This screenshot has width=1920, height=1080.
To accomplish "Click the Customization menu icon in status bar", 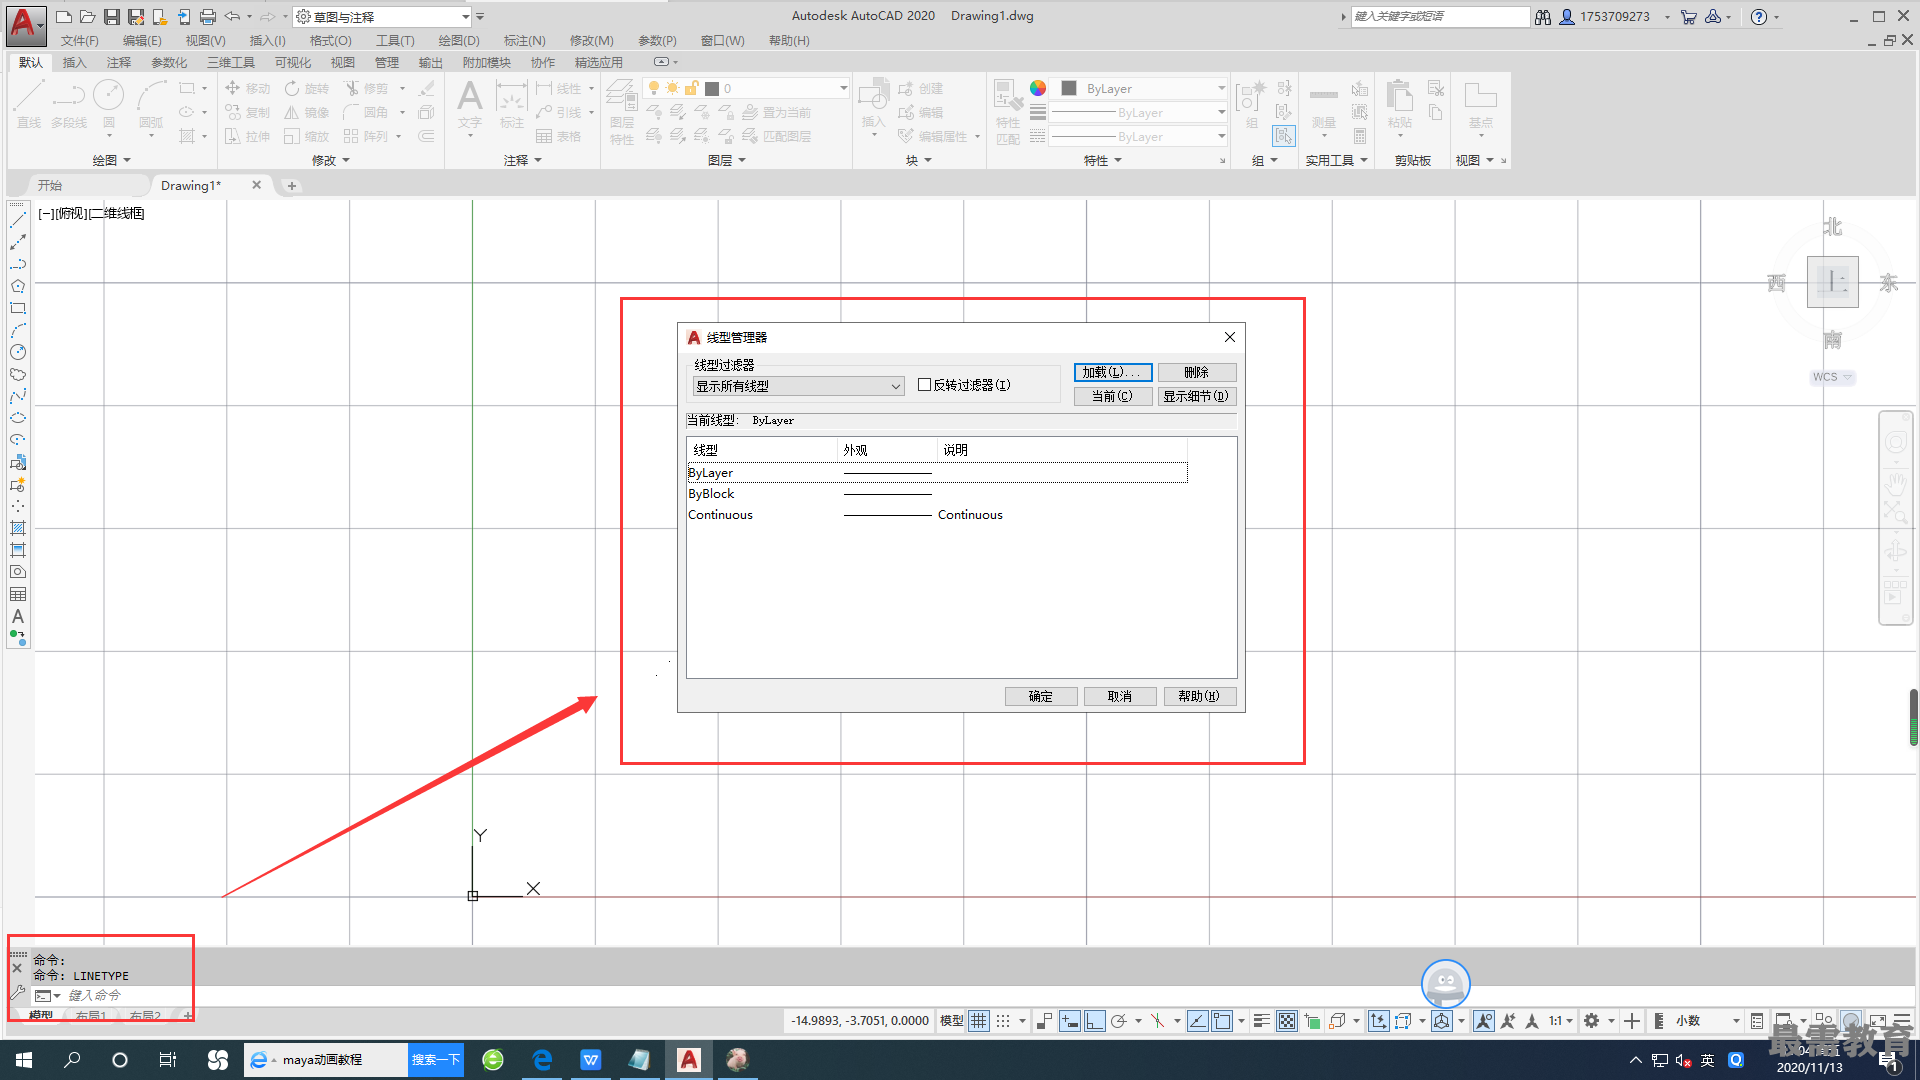I will tap(1902, 1021).
